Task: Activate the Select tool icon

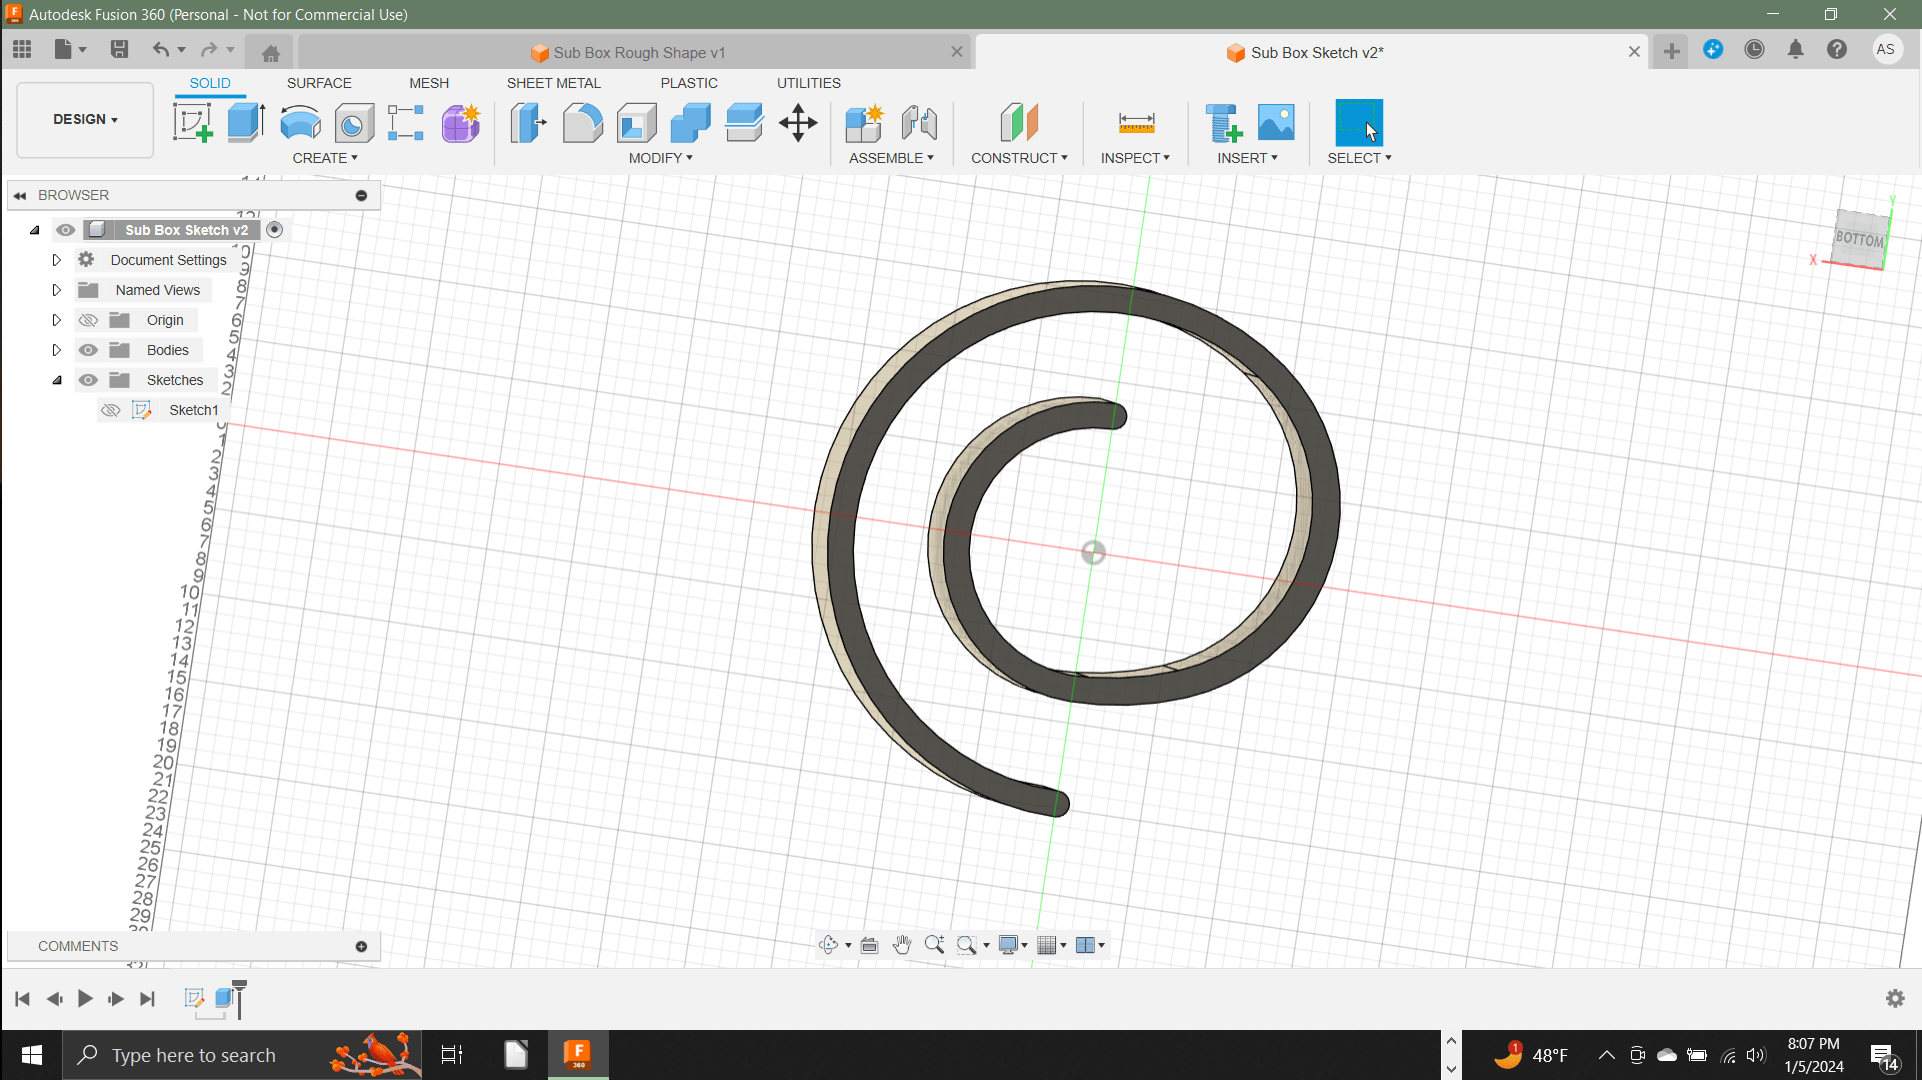Action: point(1359,123)
